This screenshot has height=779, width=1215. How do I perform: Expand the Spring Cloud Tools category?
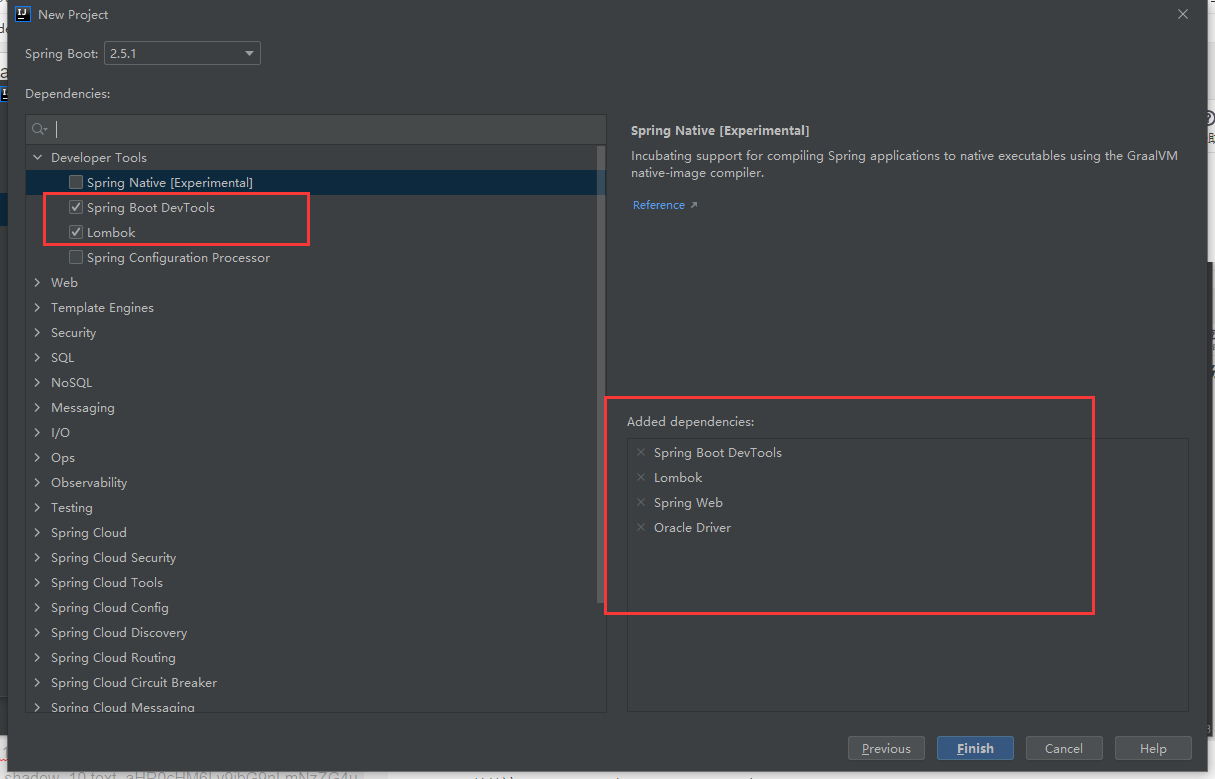tap(38, 582)
